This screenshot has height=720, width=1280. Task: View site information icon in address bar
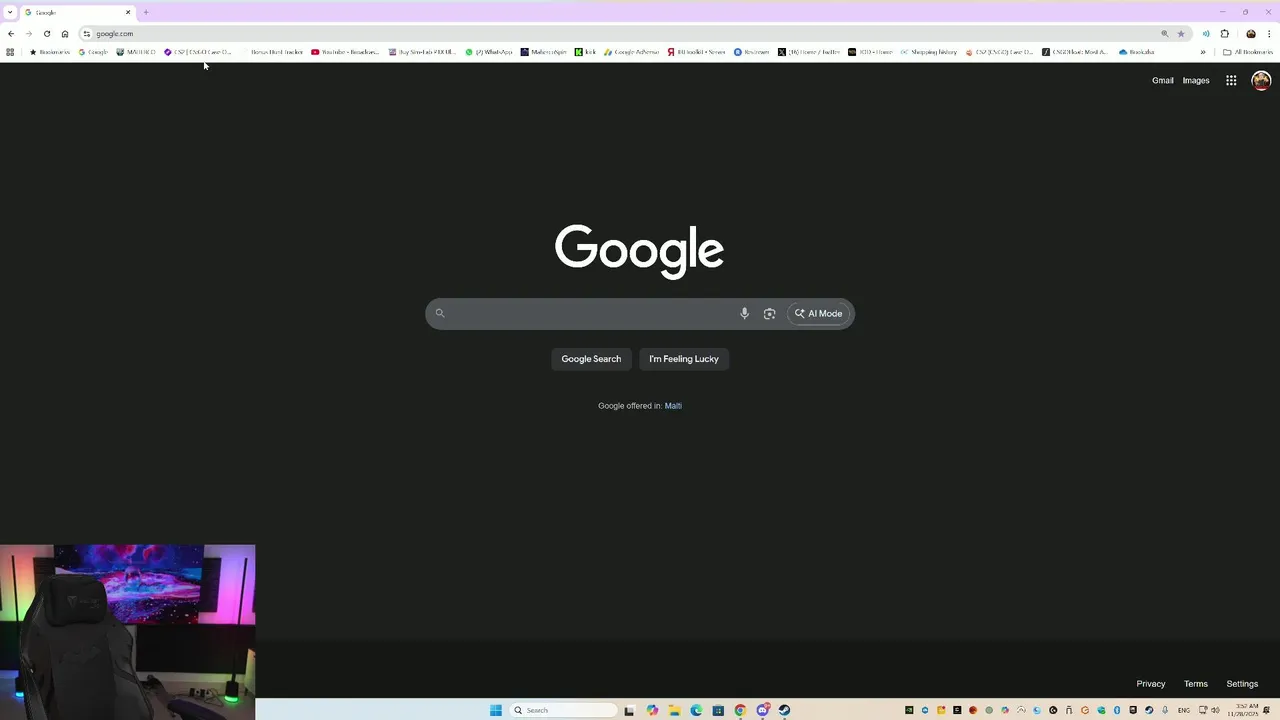coord(87,33)
